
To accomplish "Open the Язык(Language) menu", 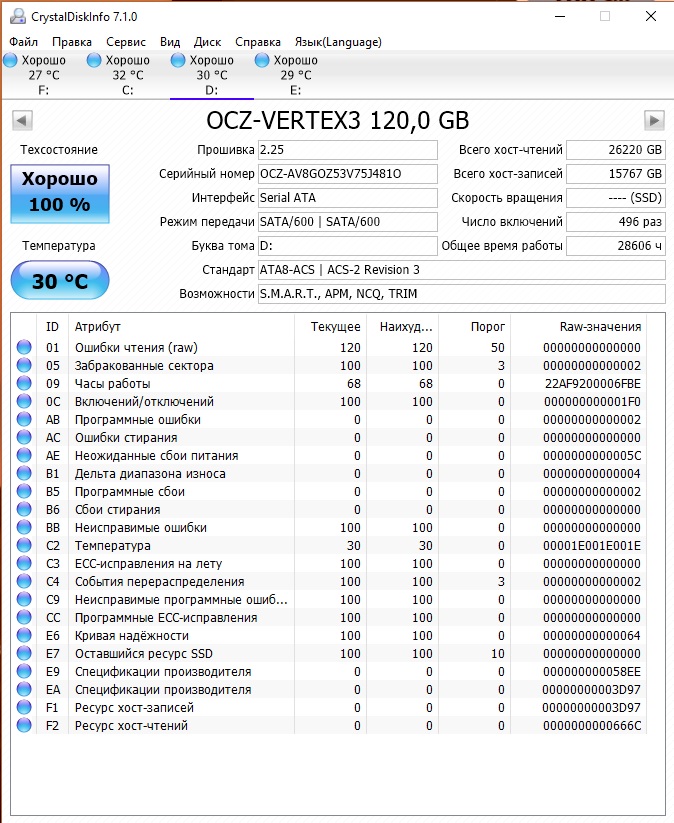I will pyautogui.click(x=338, y=42).
